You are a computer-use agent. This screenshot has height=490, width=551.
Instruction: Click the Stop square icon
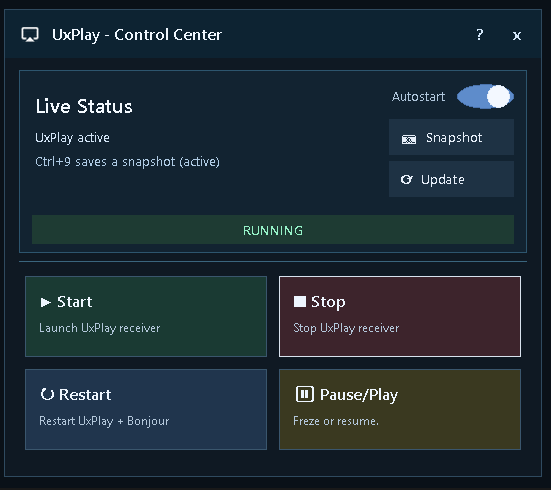coord(300,301)
